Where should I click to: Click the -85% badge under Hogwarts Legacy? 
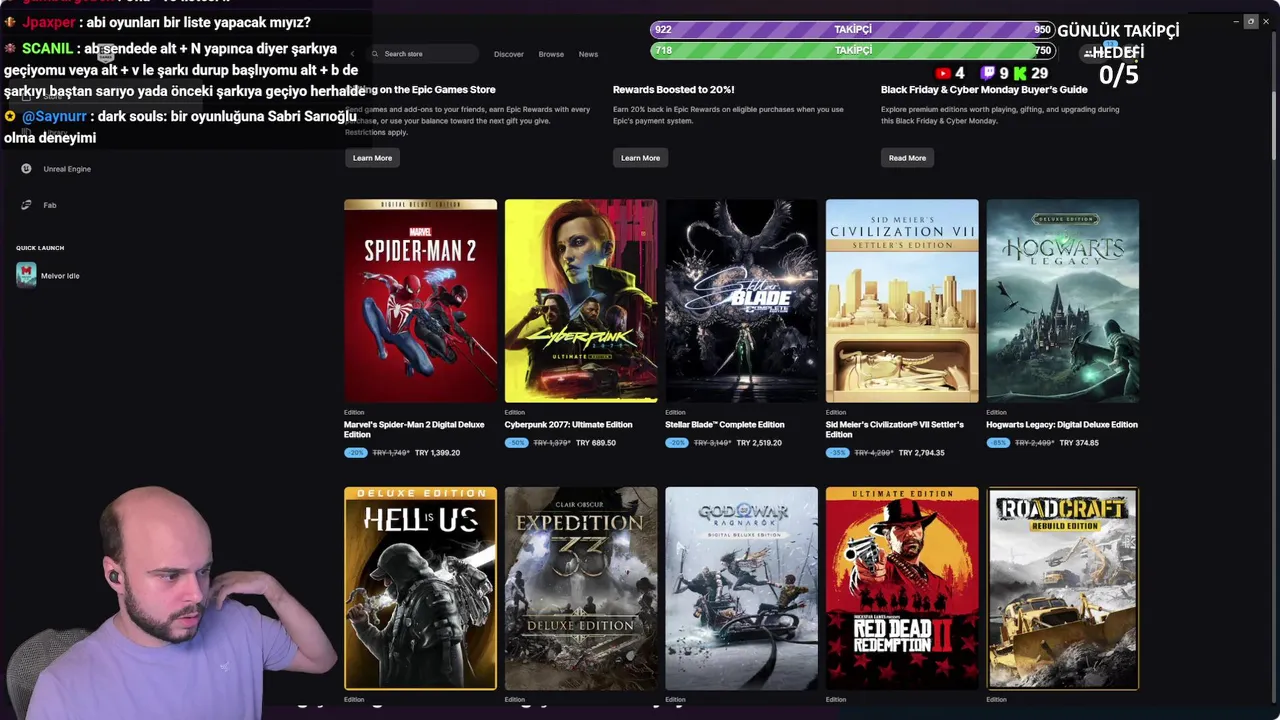pyautogui.click(x=998, y=443)
